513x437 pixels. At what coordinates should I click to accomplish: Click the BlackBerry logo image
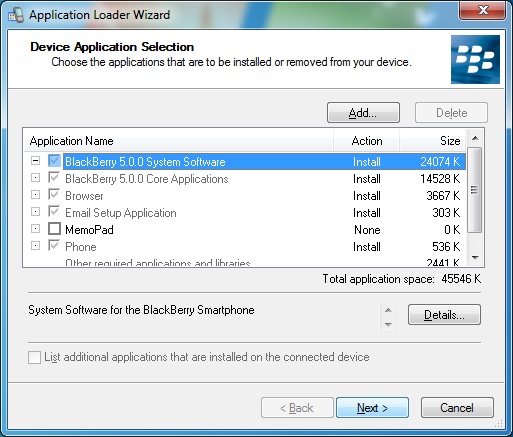pyautogui.click(x=475, y=59)
